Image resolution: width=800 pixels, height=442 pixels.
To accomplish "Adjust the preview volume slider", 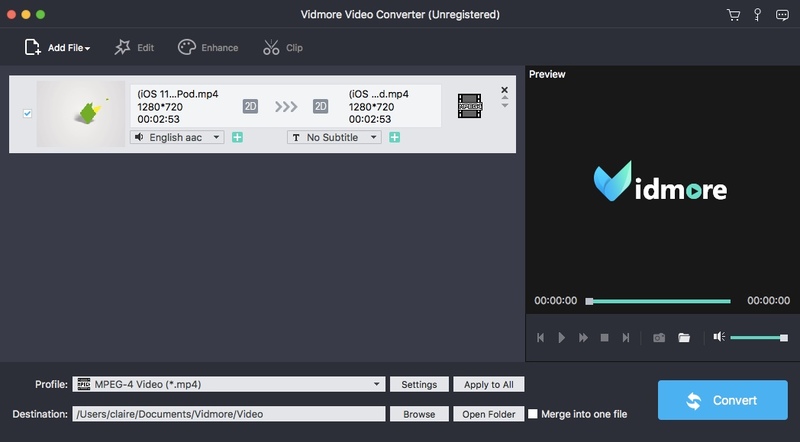I will (758, 338).
